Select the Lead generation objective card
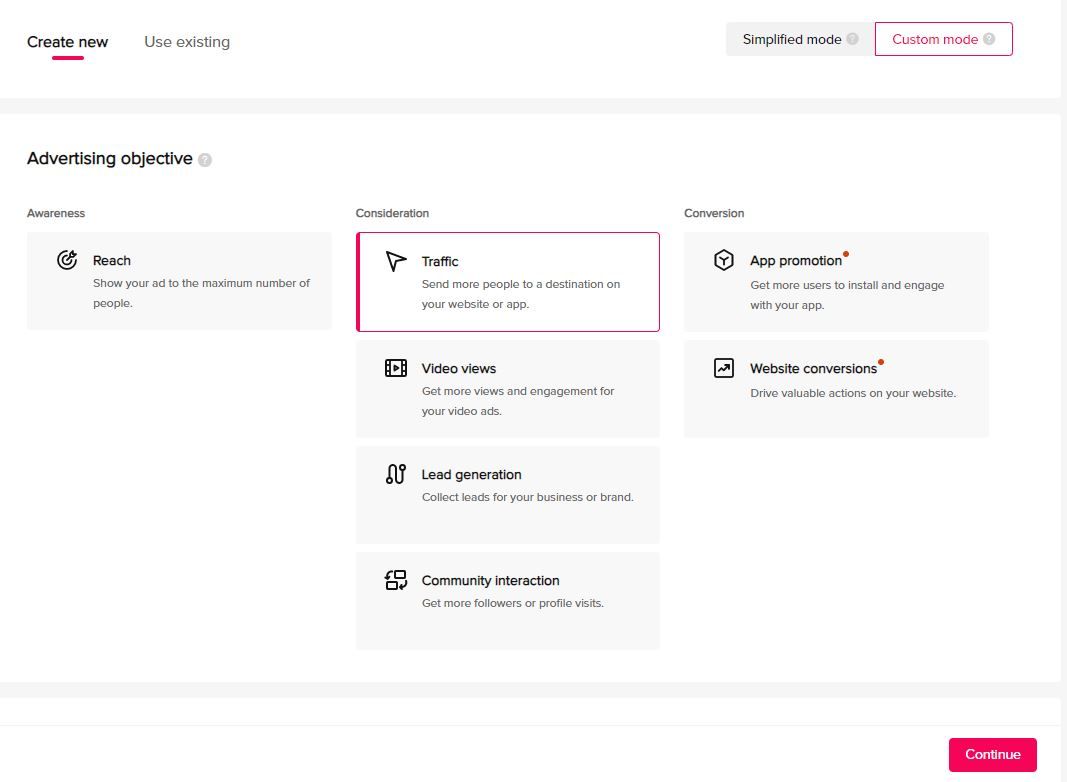The height and width of the screenshot is (782, 1067). pos(508,494)
